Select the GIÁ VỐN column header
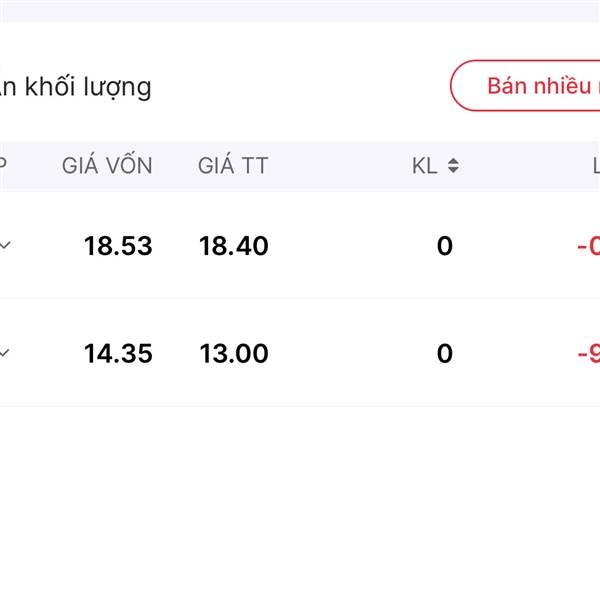This screenshot has height=600, width=600. [107, 166]
